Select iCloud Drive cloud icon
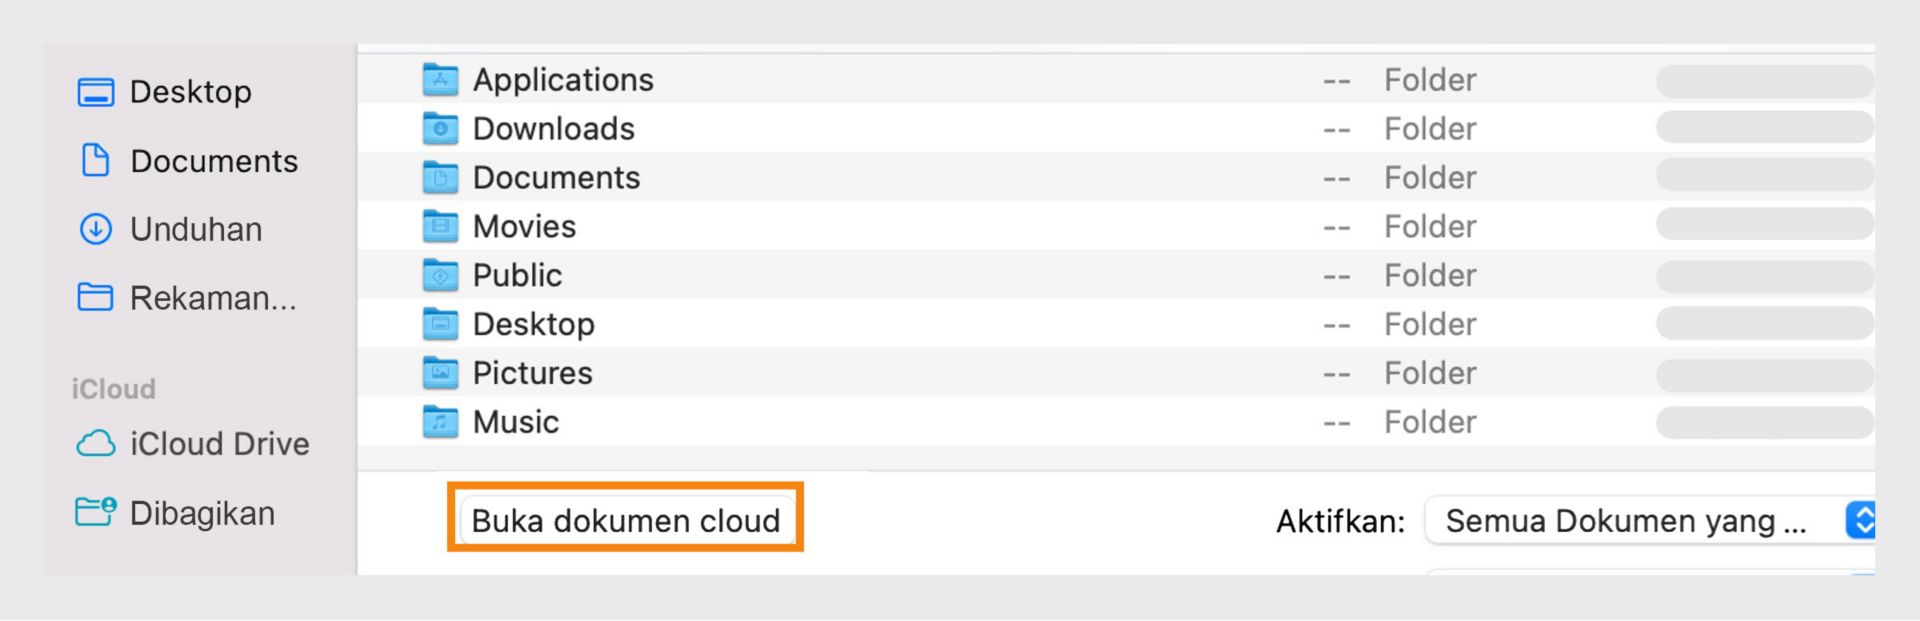1920x621 pixels. pos(97,443)
